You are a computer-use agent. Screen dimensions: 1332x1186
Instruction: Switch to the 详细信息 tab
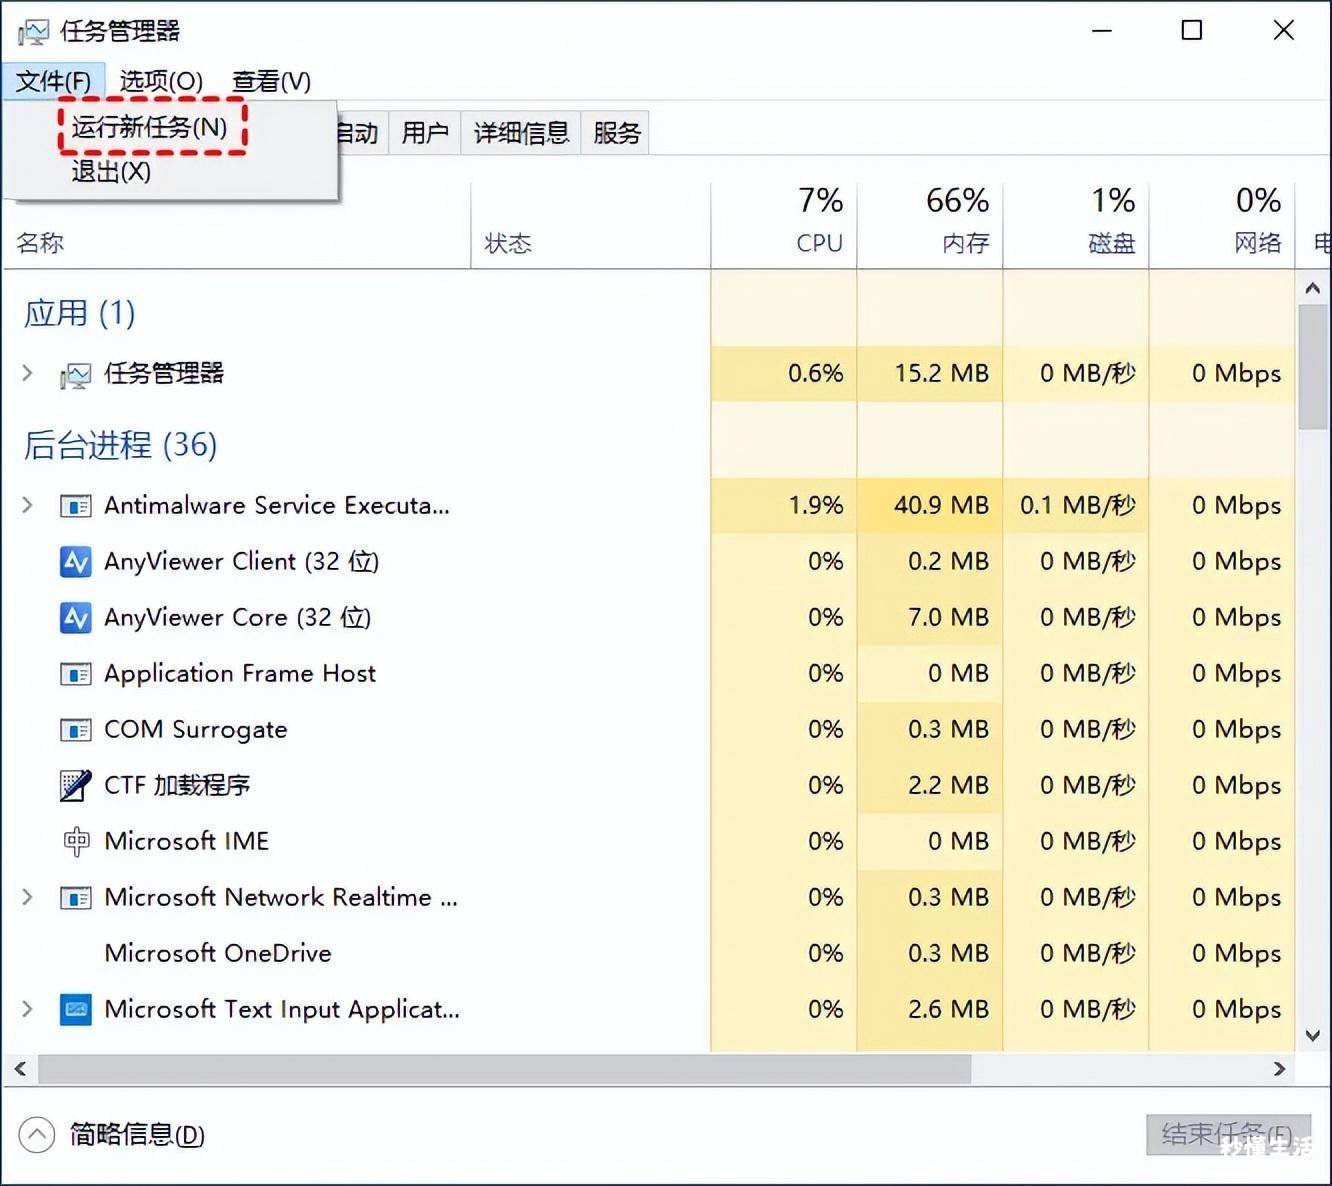point(521,133)
